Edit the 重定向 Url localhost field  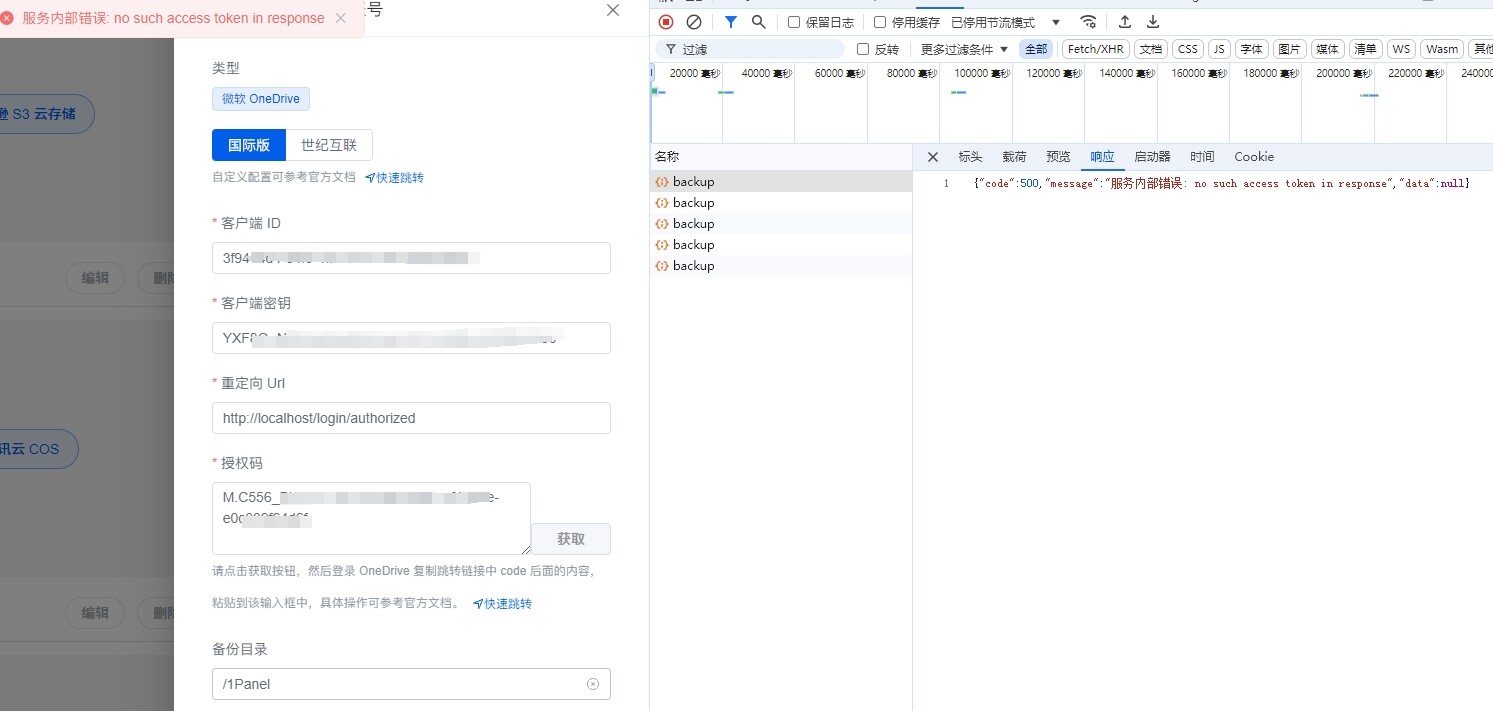[x=411, y=418]
